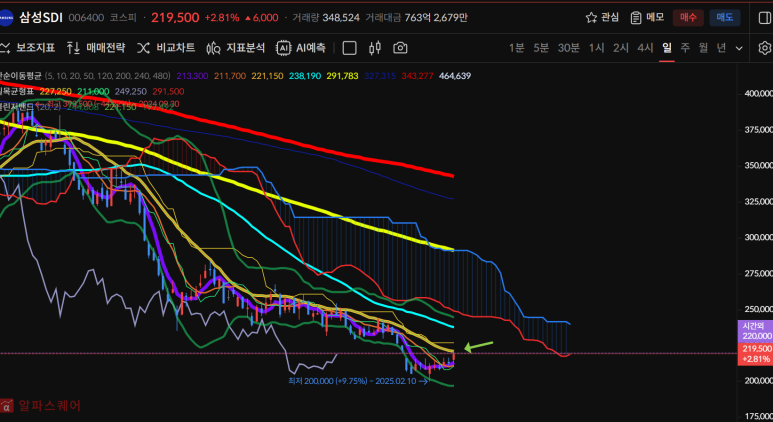Screen dimensions: 773x422
Task: Click moving average value 291,783
Action: 343,76
